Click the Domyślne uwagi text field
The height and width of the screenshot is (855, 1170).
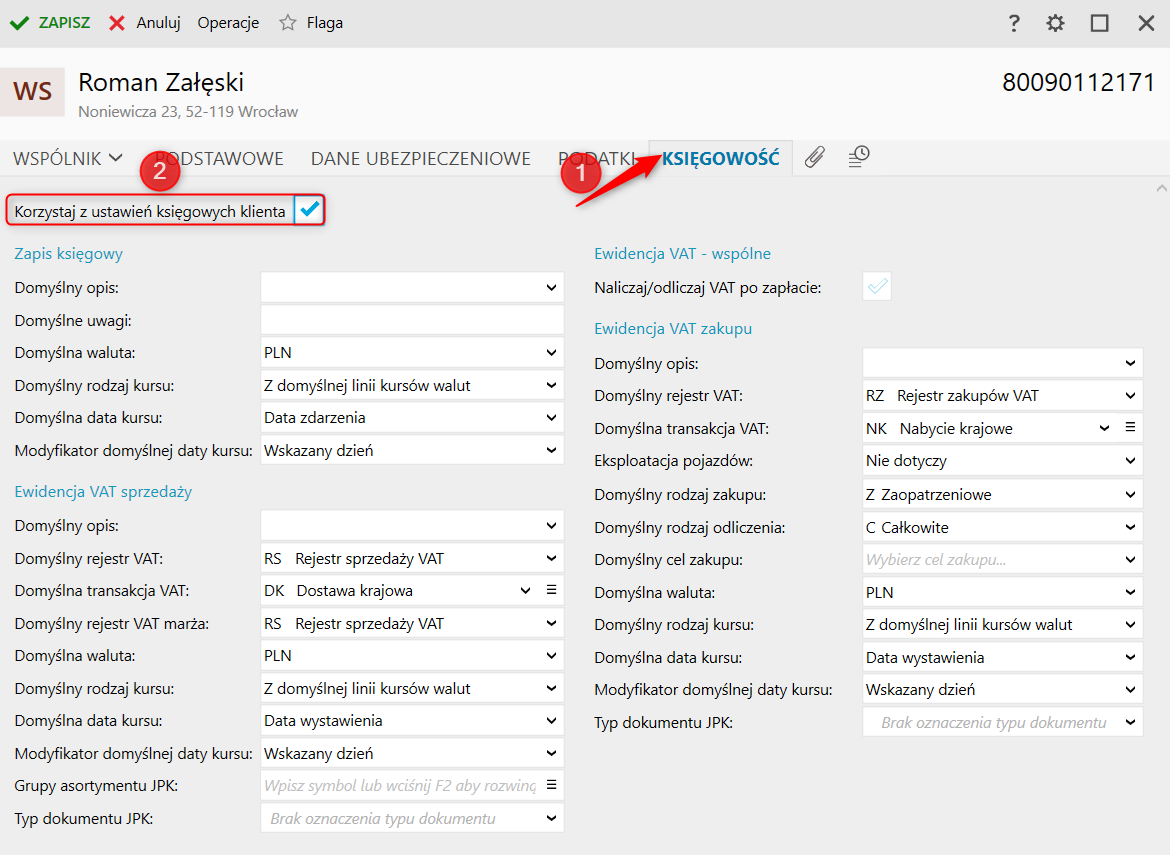412,320
